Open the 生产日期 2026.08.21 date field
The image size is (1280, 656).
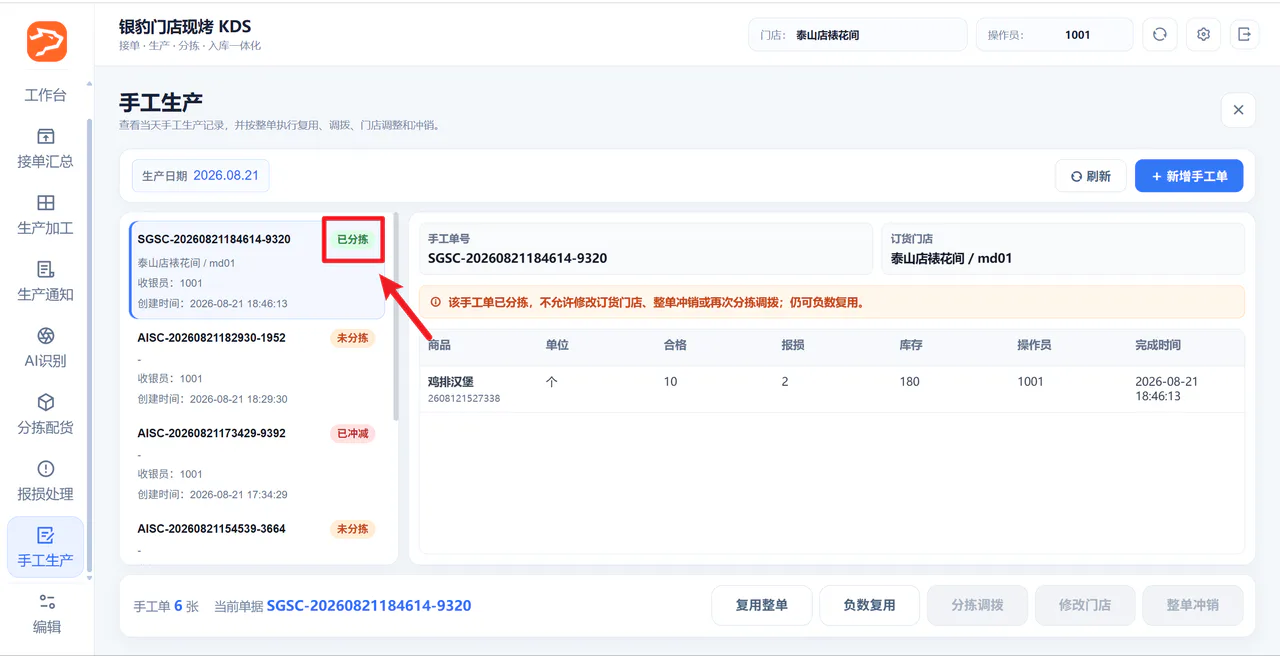[x=201, y=176]
